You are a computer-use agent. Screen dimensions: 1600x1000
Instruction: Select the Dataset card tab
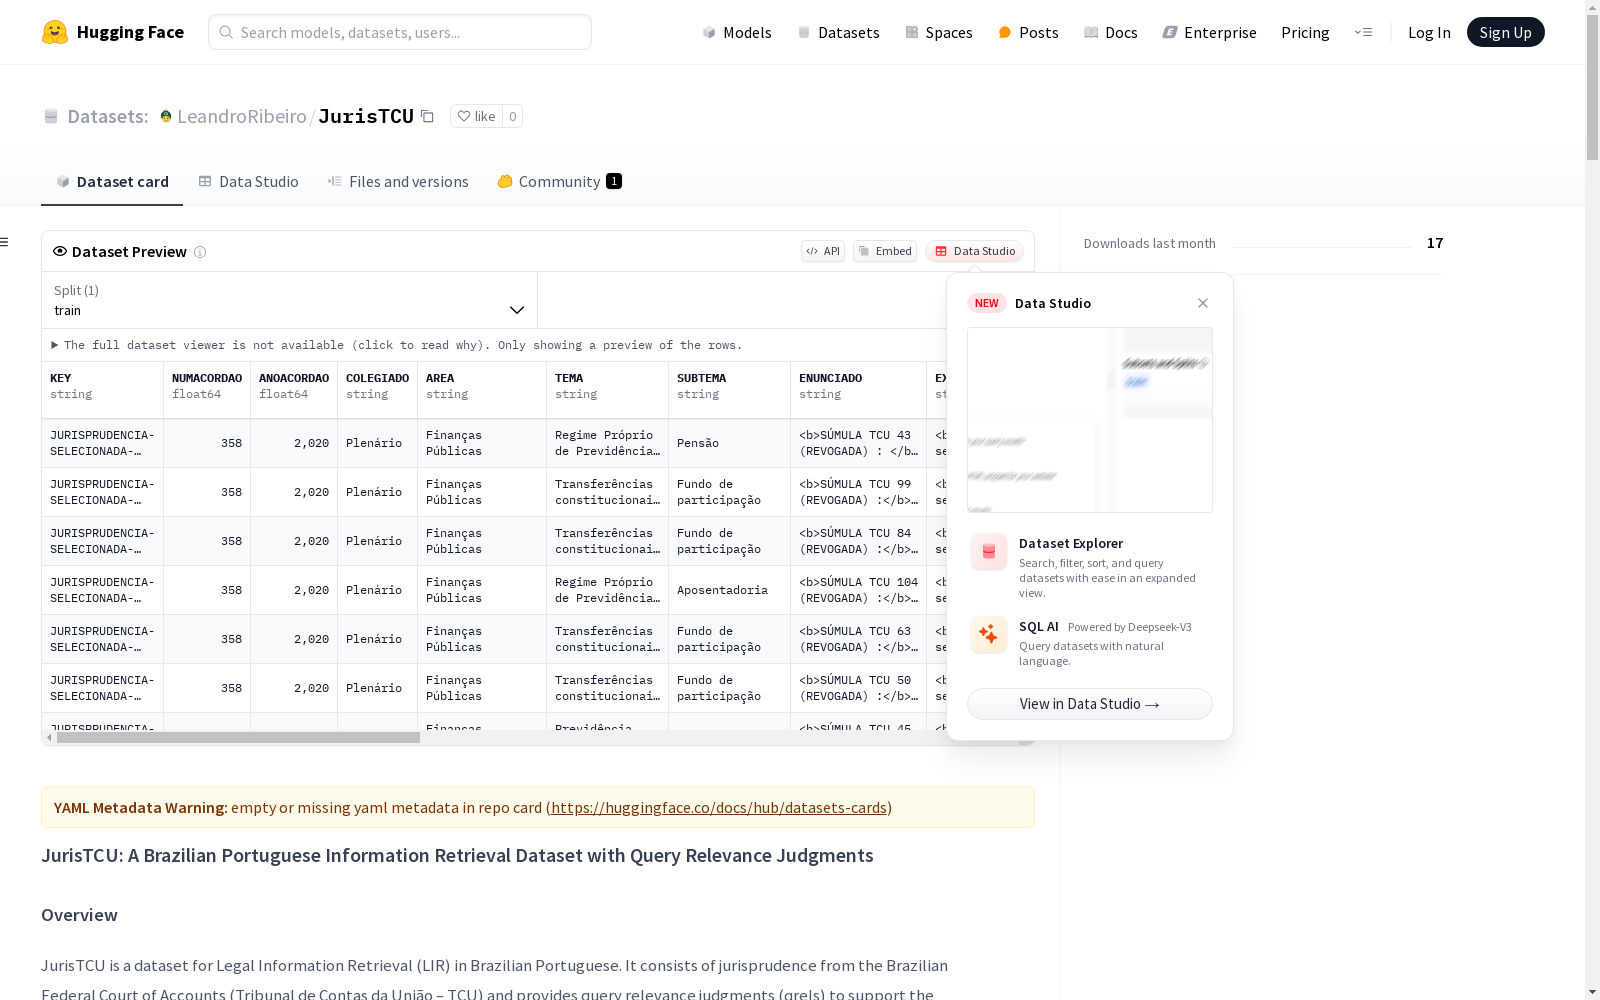pyautogui.click(x=112, y=181)
